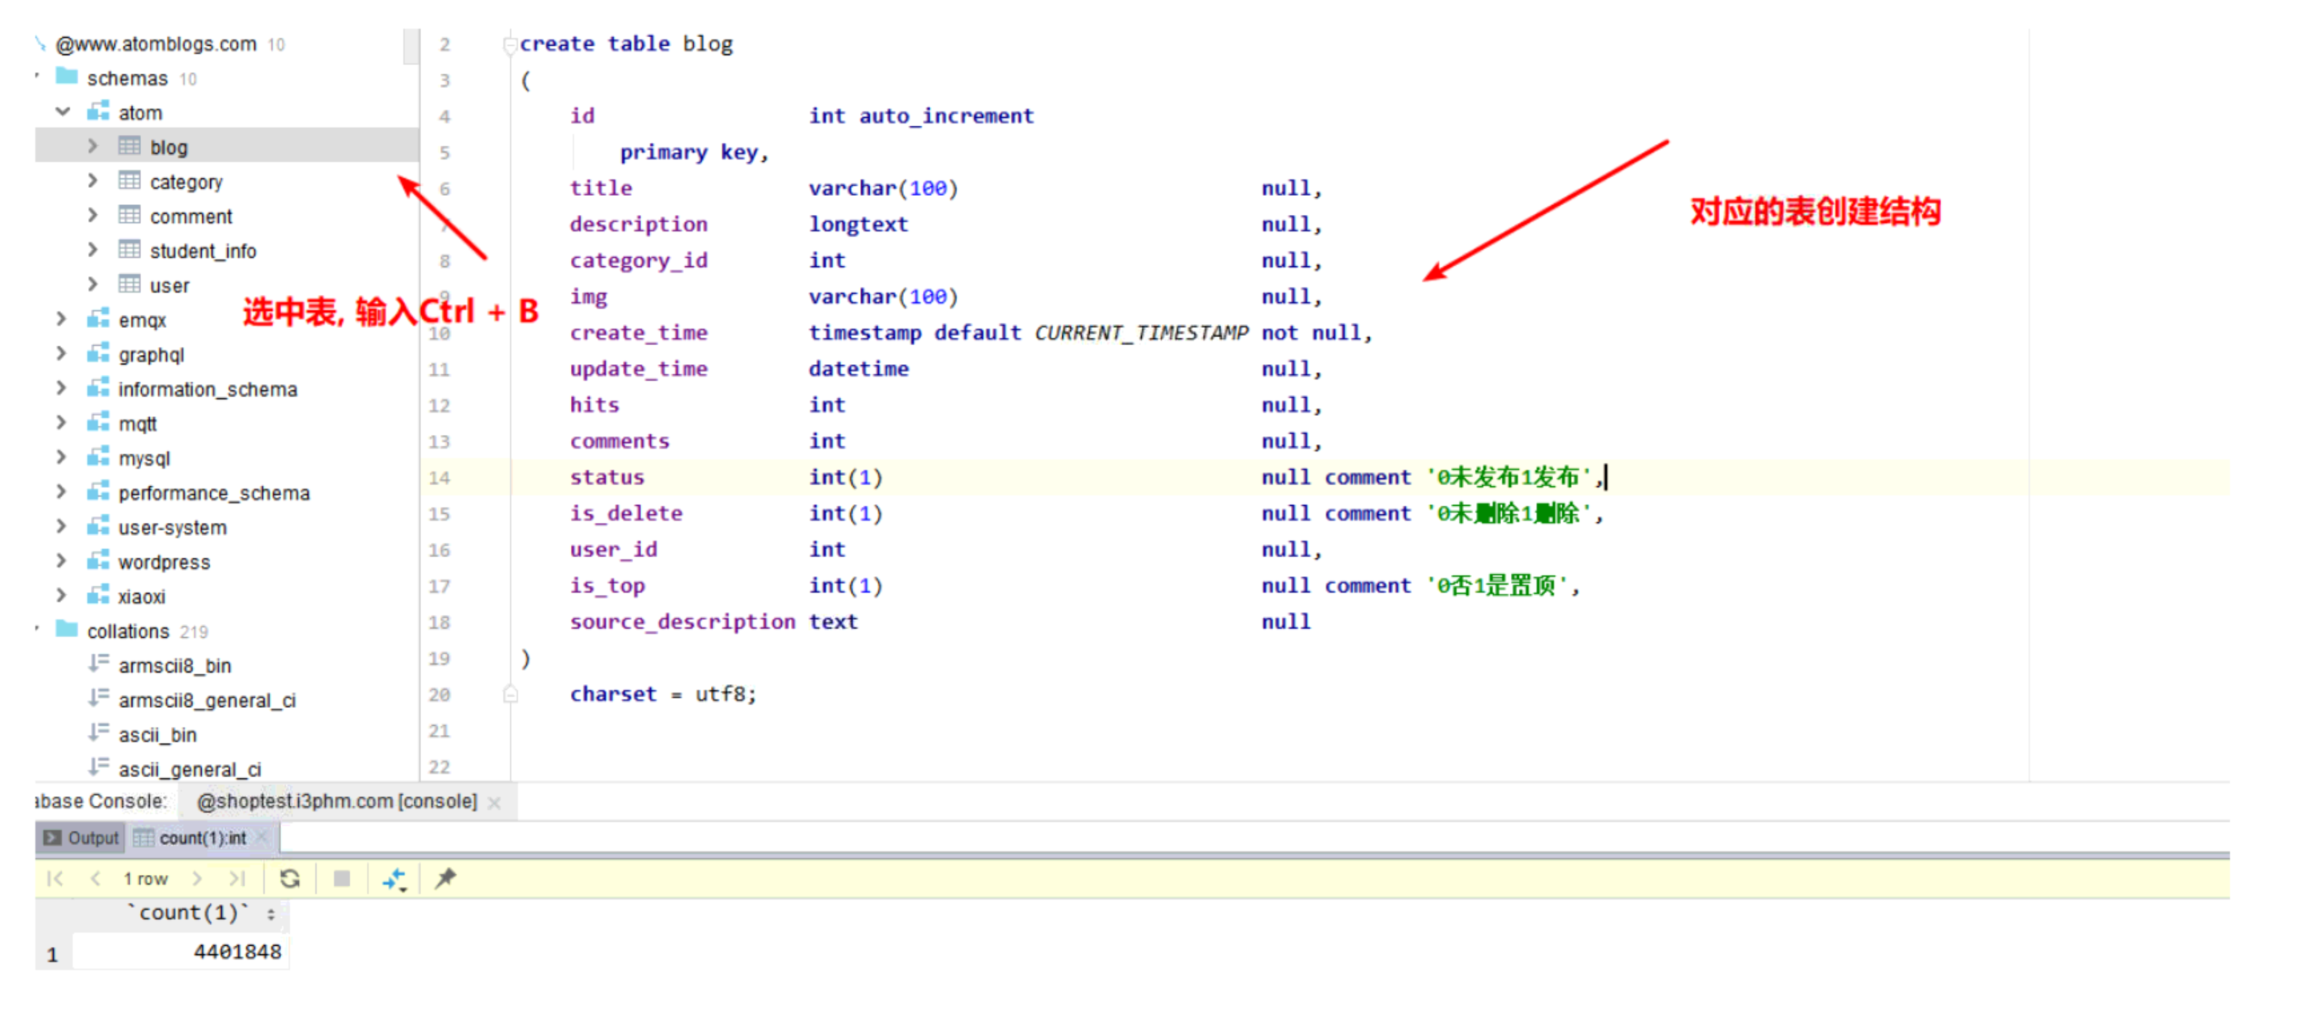This screenshot has width=2304, height=1023.
Task: Expand the mqtt schema node
Action: (62, 423)
